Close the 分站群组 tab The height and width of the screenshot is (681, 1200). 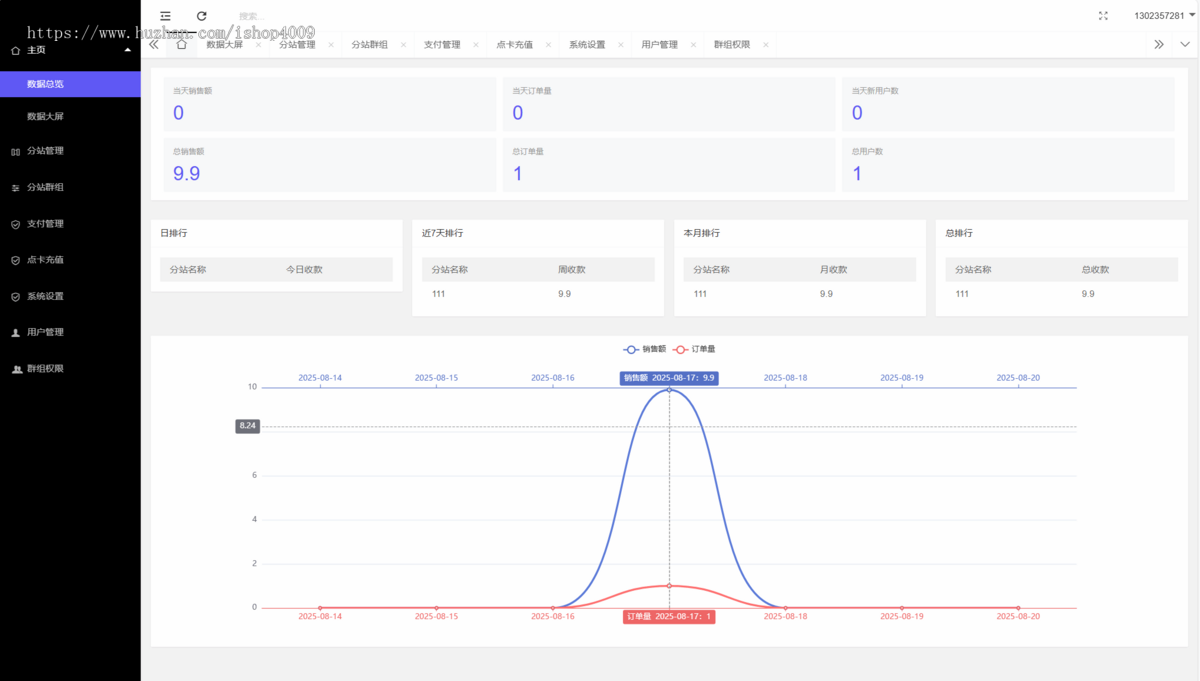(x=403, y=45)
